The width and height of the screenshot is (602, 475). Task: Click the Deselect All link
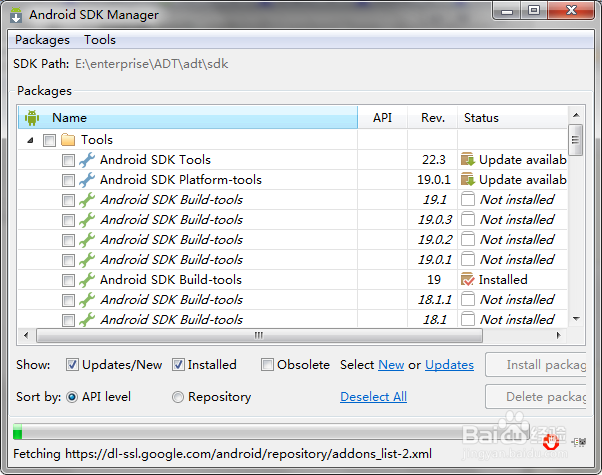pos(373,397)
